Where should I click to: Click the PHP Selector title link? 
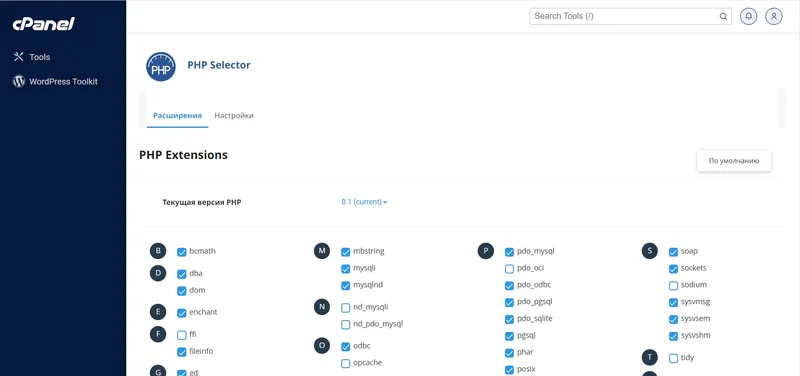click(x=219, y=65)
